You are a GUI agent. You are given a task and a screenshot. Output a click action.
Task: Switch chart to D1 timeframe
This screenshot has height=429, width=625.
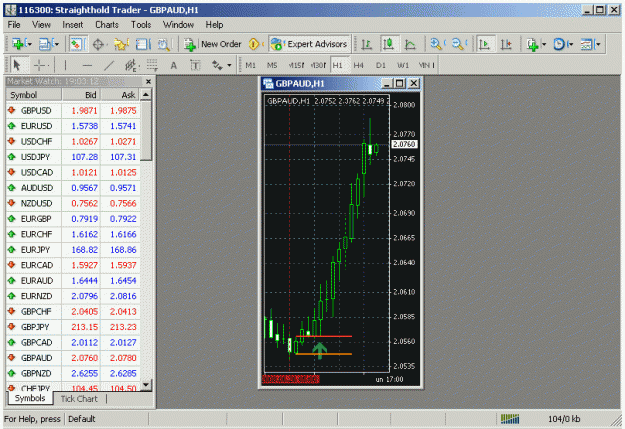pyautogui.click(x=381, y=65)
